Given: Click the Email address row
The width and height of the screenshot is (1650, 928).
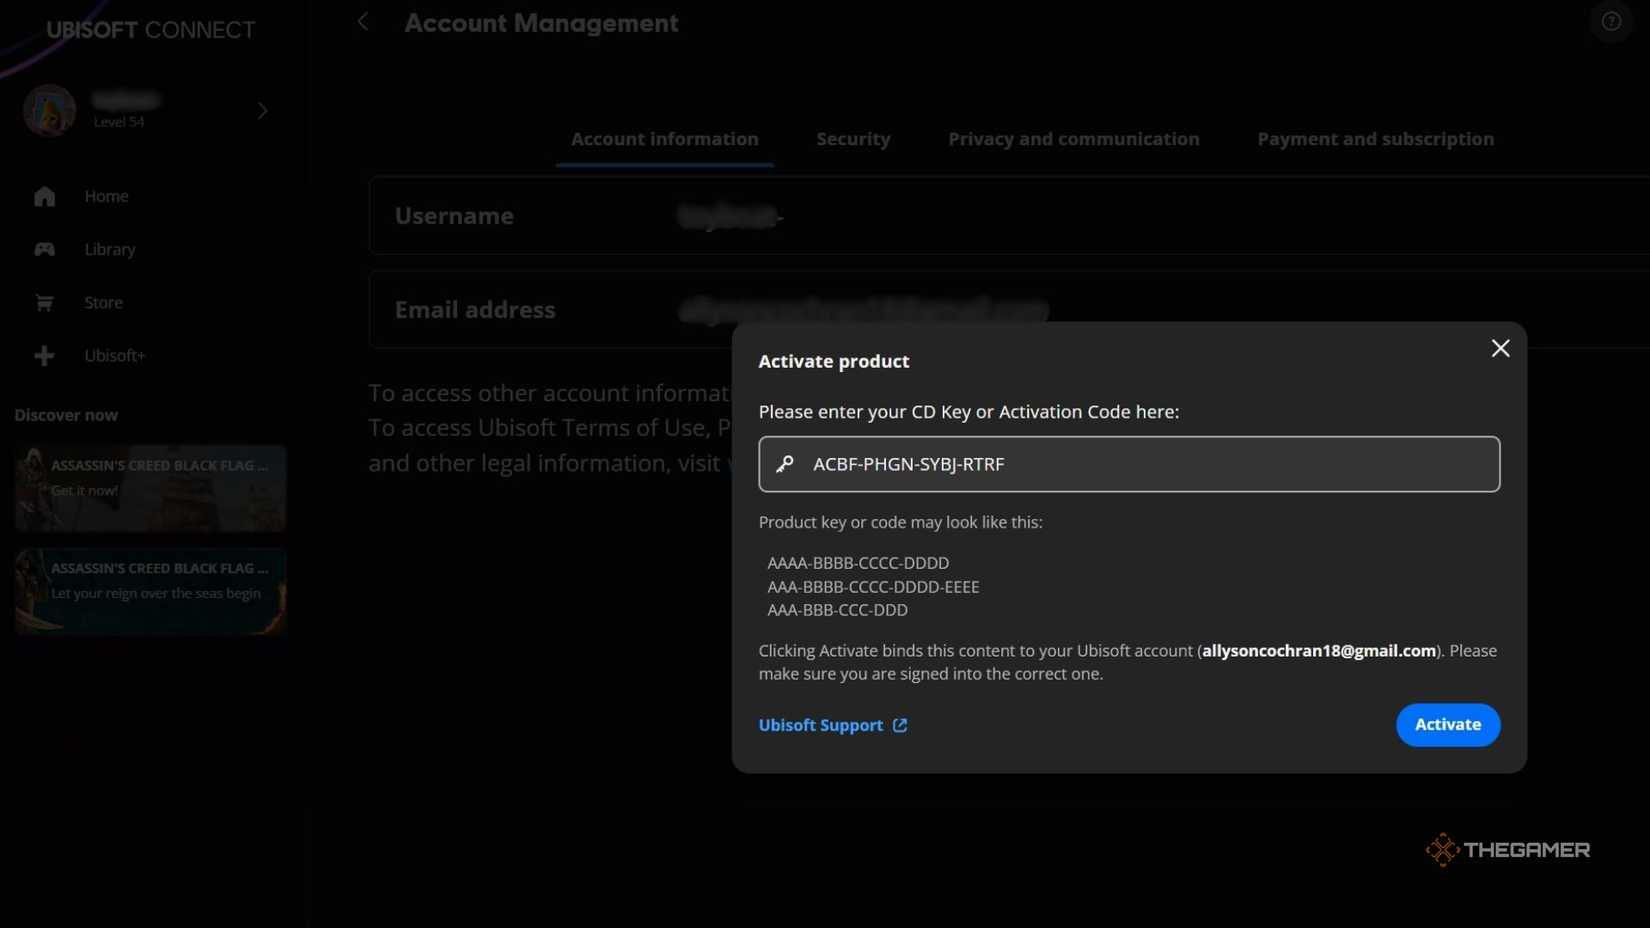Looking at the screenshot, I should click(x=1009, y=310).
